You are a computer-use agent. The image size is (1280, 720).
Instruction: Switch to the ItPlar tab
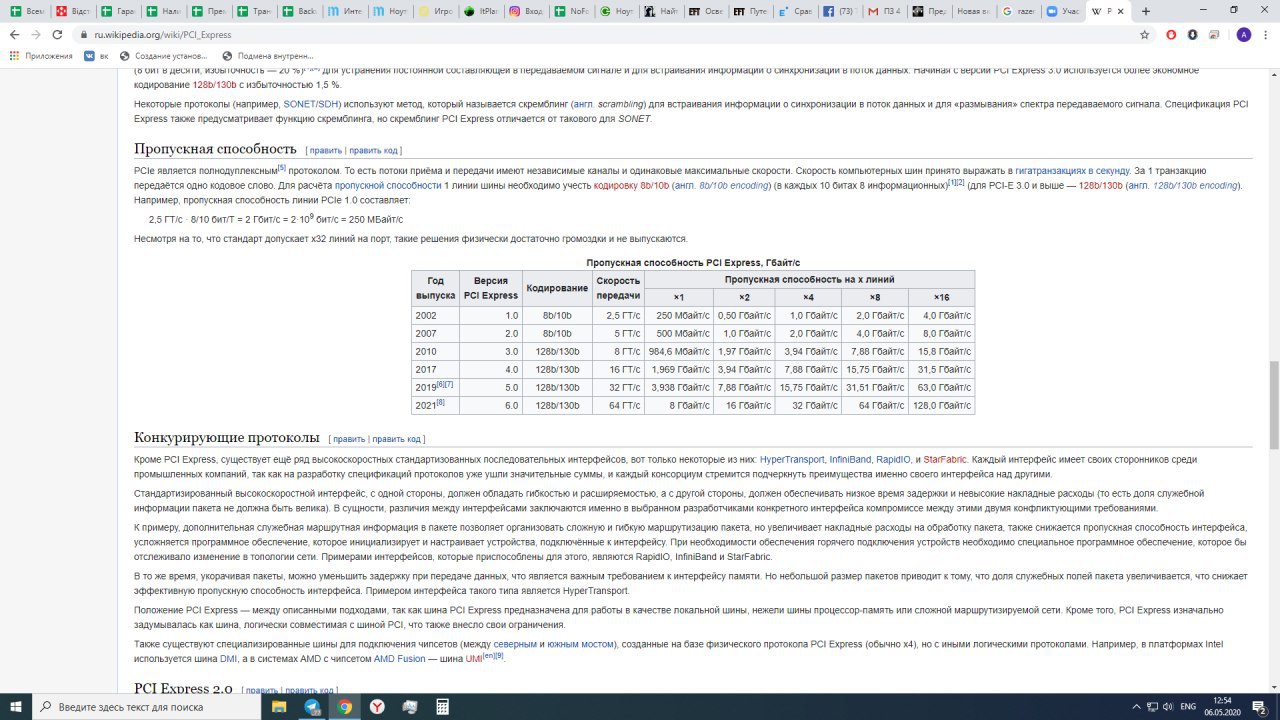pyautogui.click(x=481, y=11)
